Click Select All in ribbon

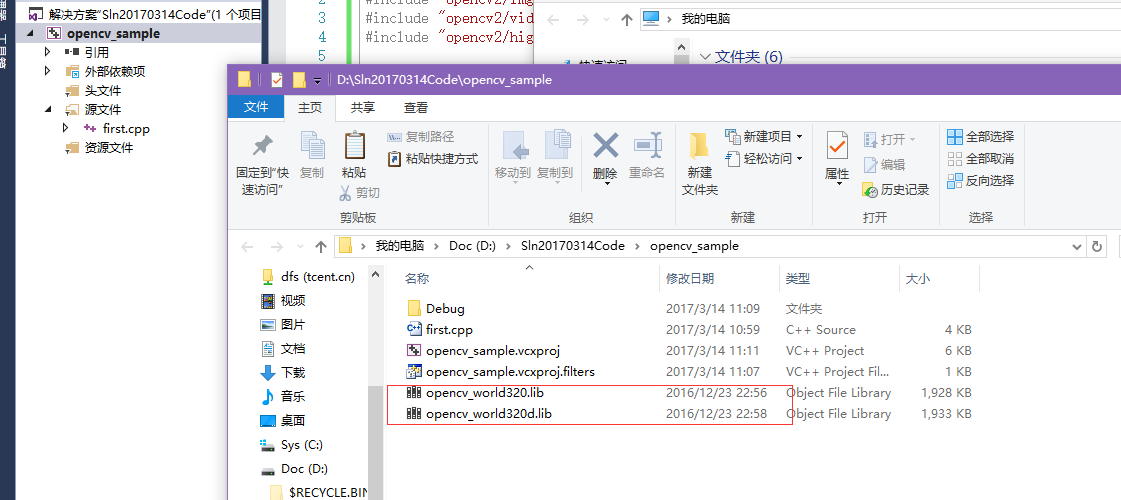click(x=980, y=136)
